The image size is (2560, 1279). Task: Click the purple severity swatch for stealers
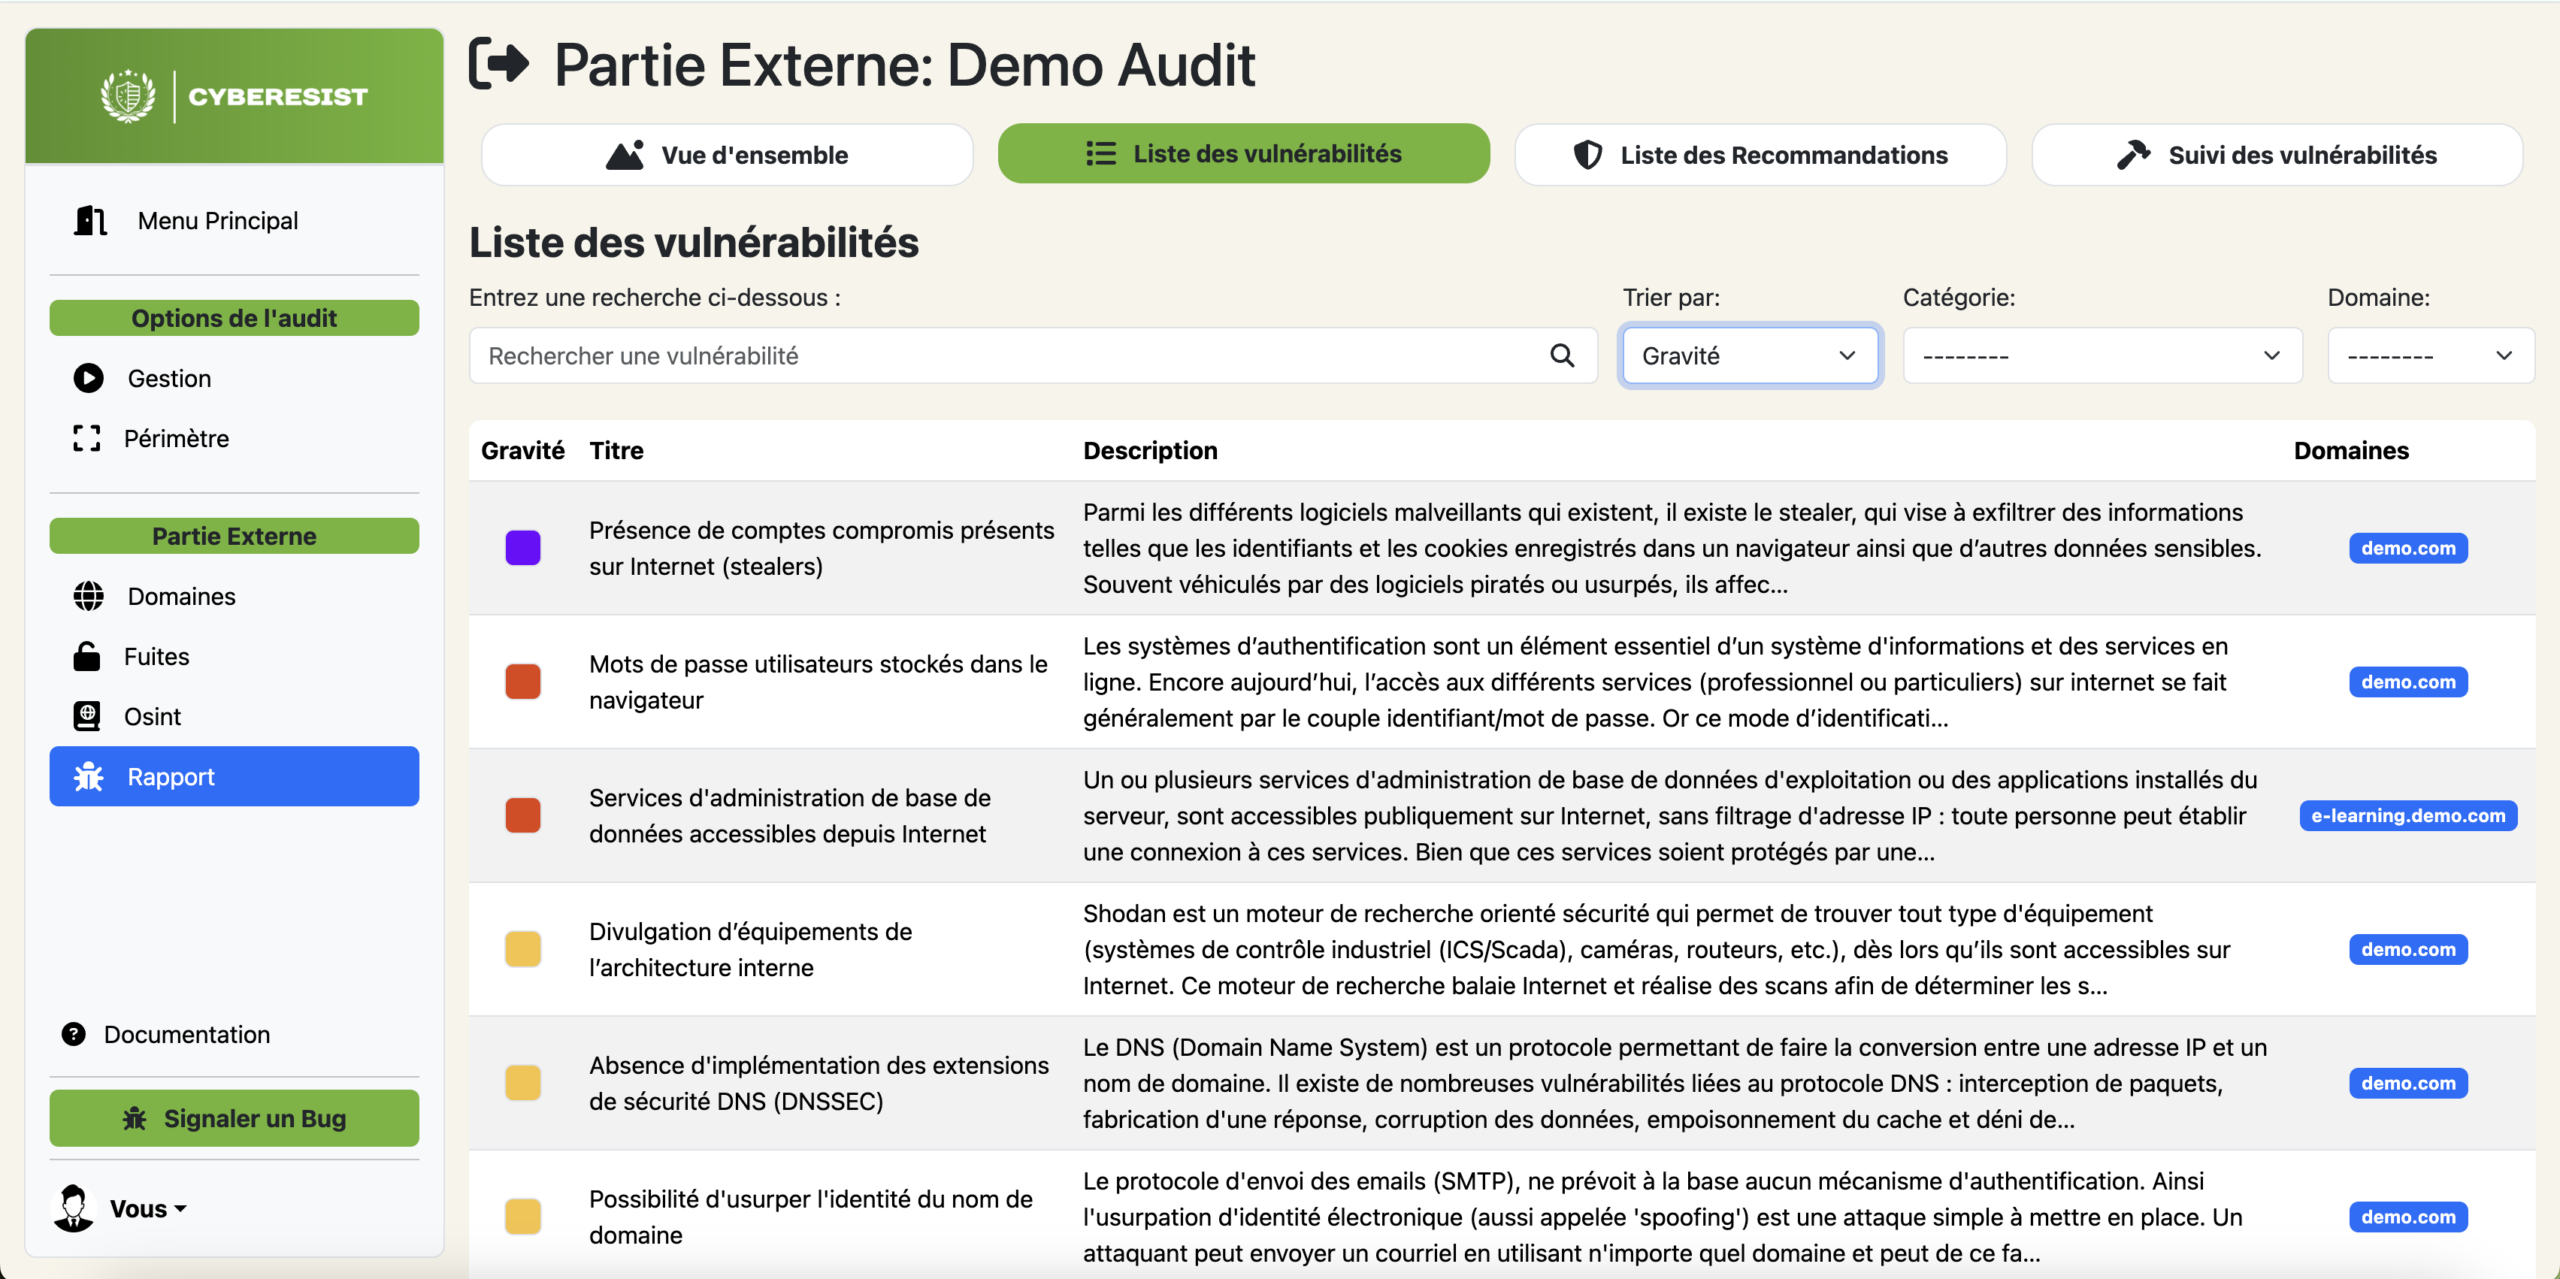coord(523,548)
